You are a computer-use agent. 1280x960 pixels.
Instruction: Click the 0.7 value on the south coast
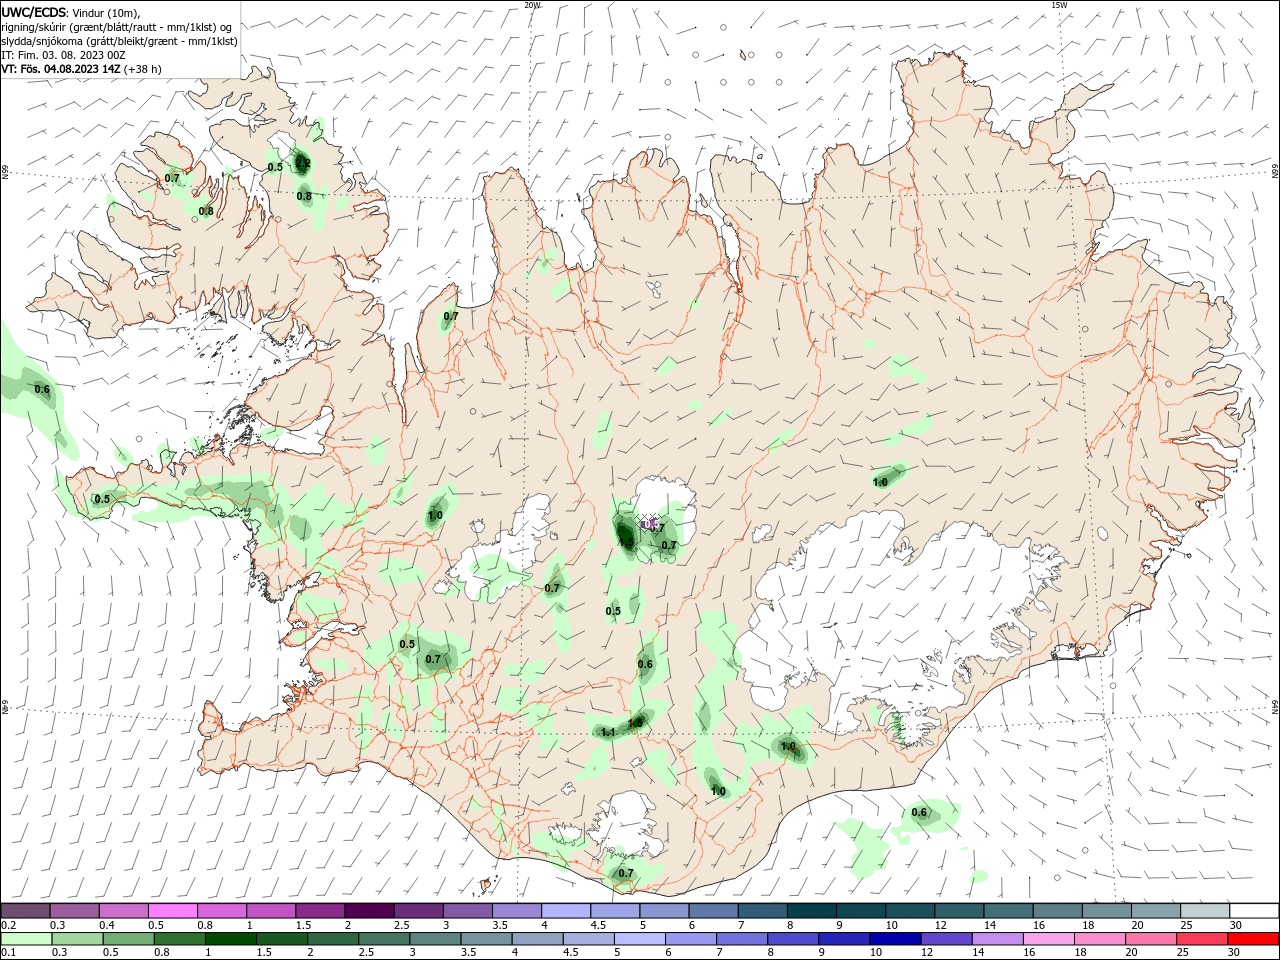tap(626, 873)
